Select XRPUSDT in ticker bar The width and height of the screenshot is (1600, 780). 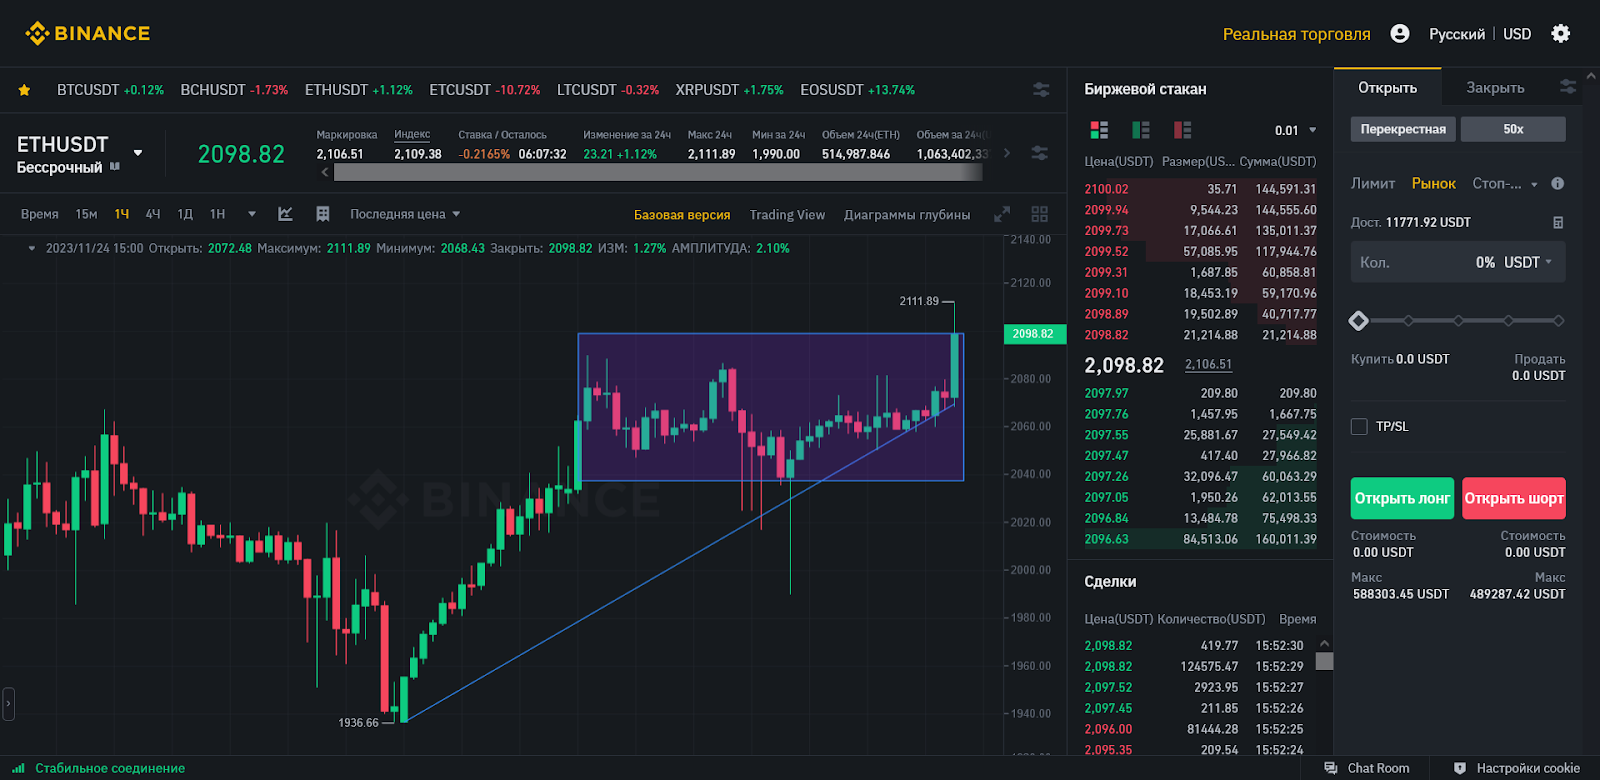[x=729, y=90]
